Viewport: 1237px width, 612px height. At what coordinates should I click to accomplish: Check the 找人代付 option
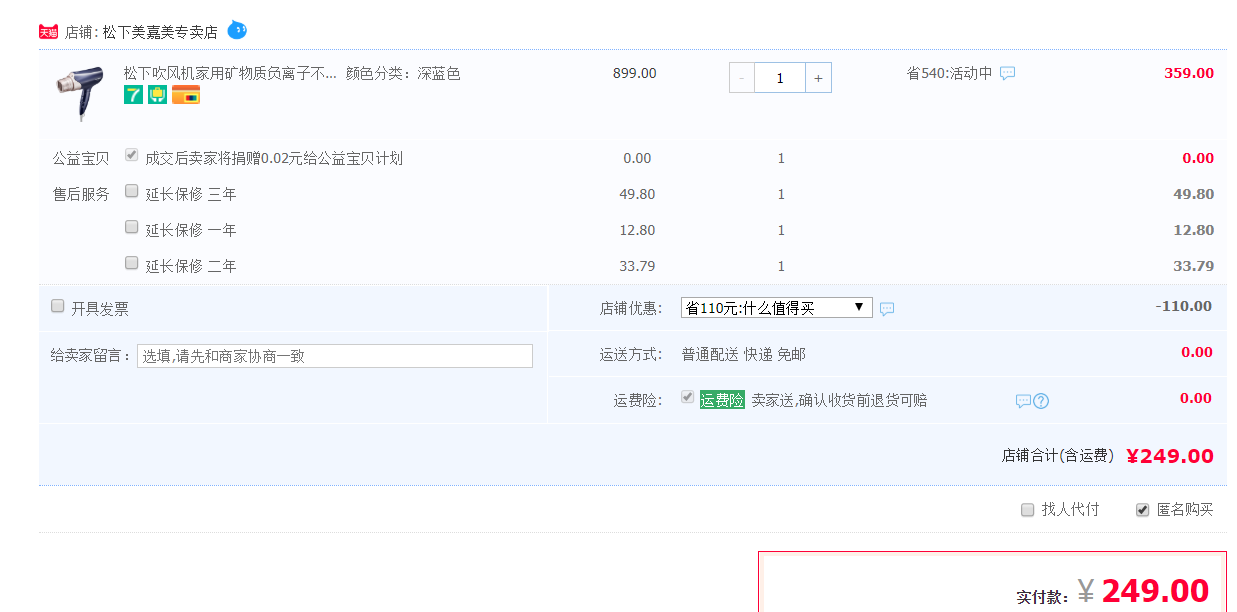click(x=1027, y=510)
